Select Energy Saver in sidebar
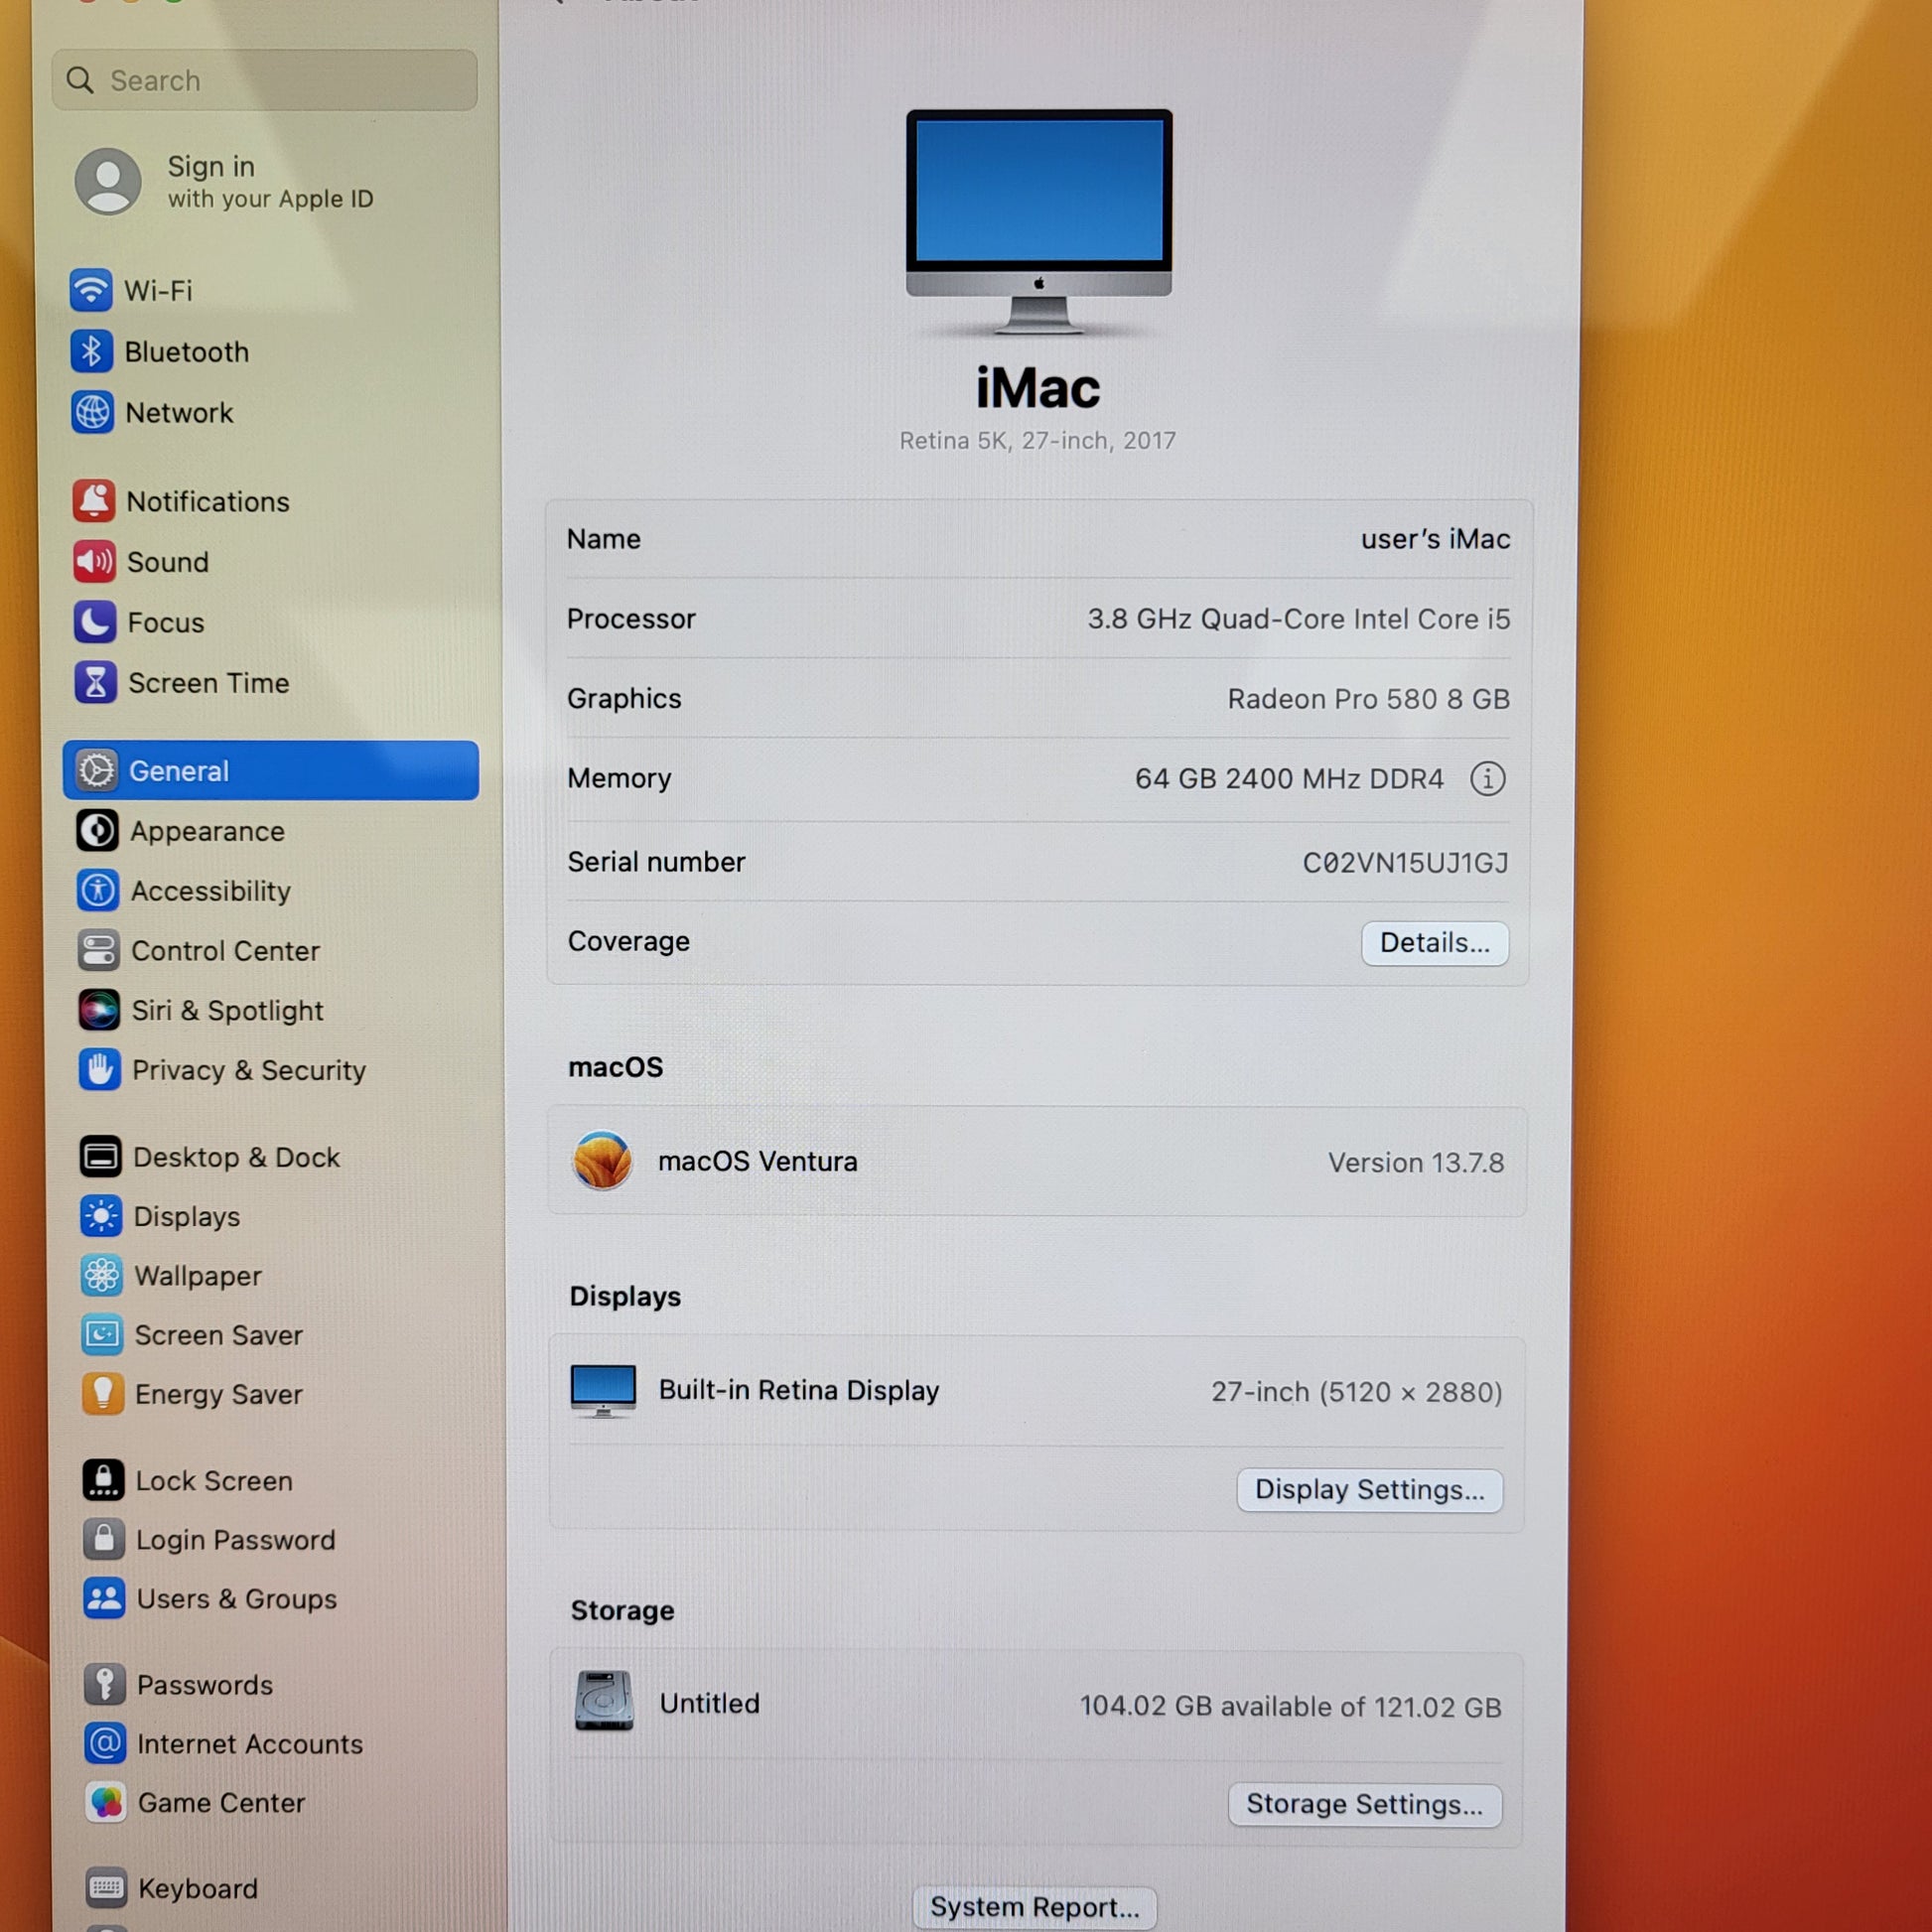 tap(218, 1394)
